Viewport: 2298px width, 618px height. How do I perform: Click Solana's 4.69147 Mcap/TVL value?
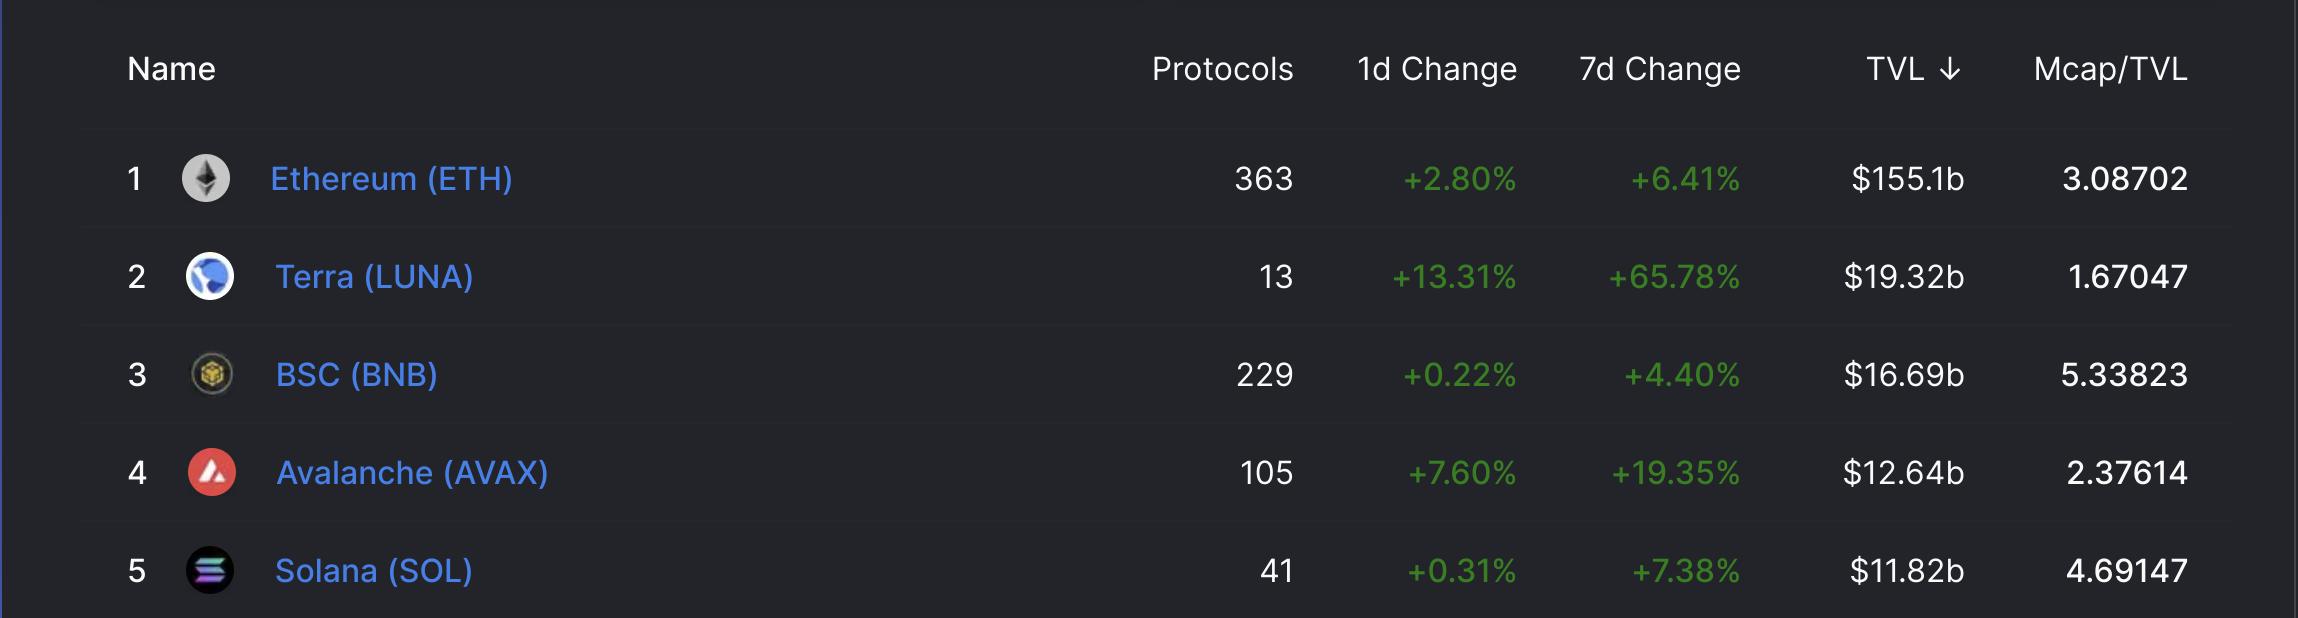2126,571
